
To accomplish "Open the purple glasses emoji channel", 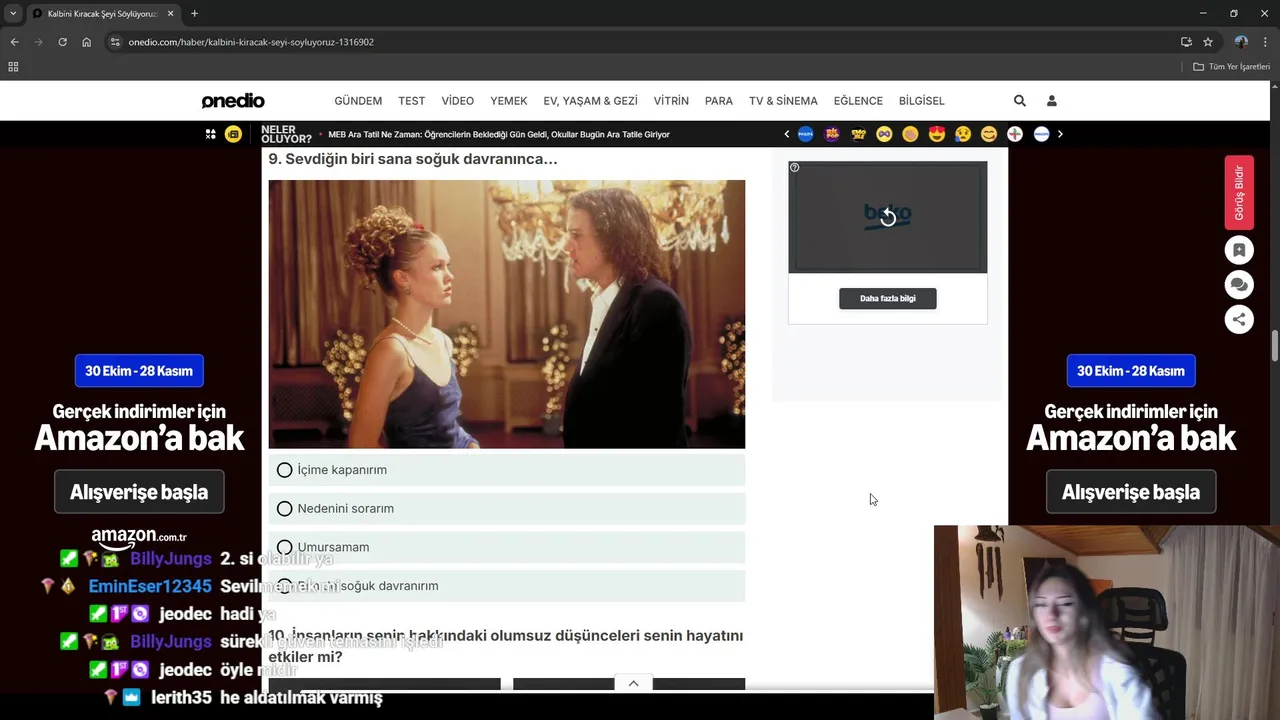I will pos(884,134).
